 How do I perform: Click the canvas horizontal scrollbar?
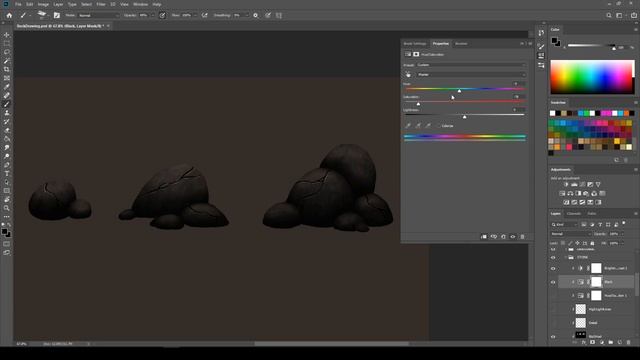pos(331,344)
